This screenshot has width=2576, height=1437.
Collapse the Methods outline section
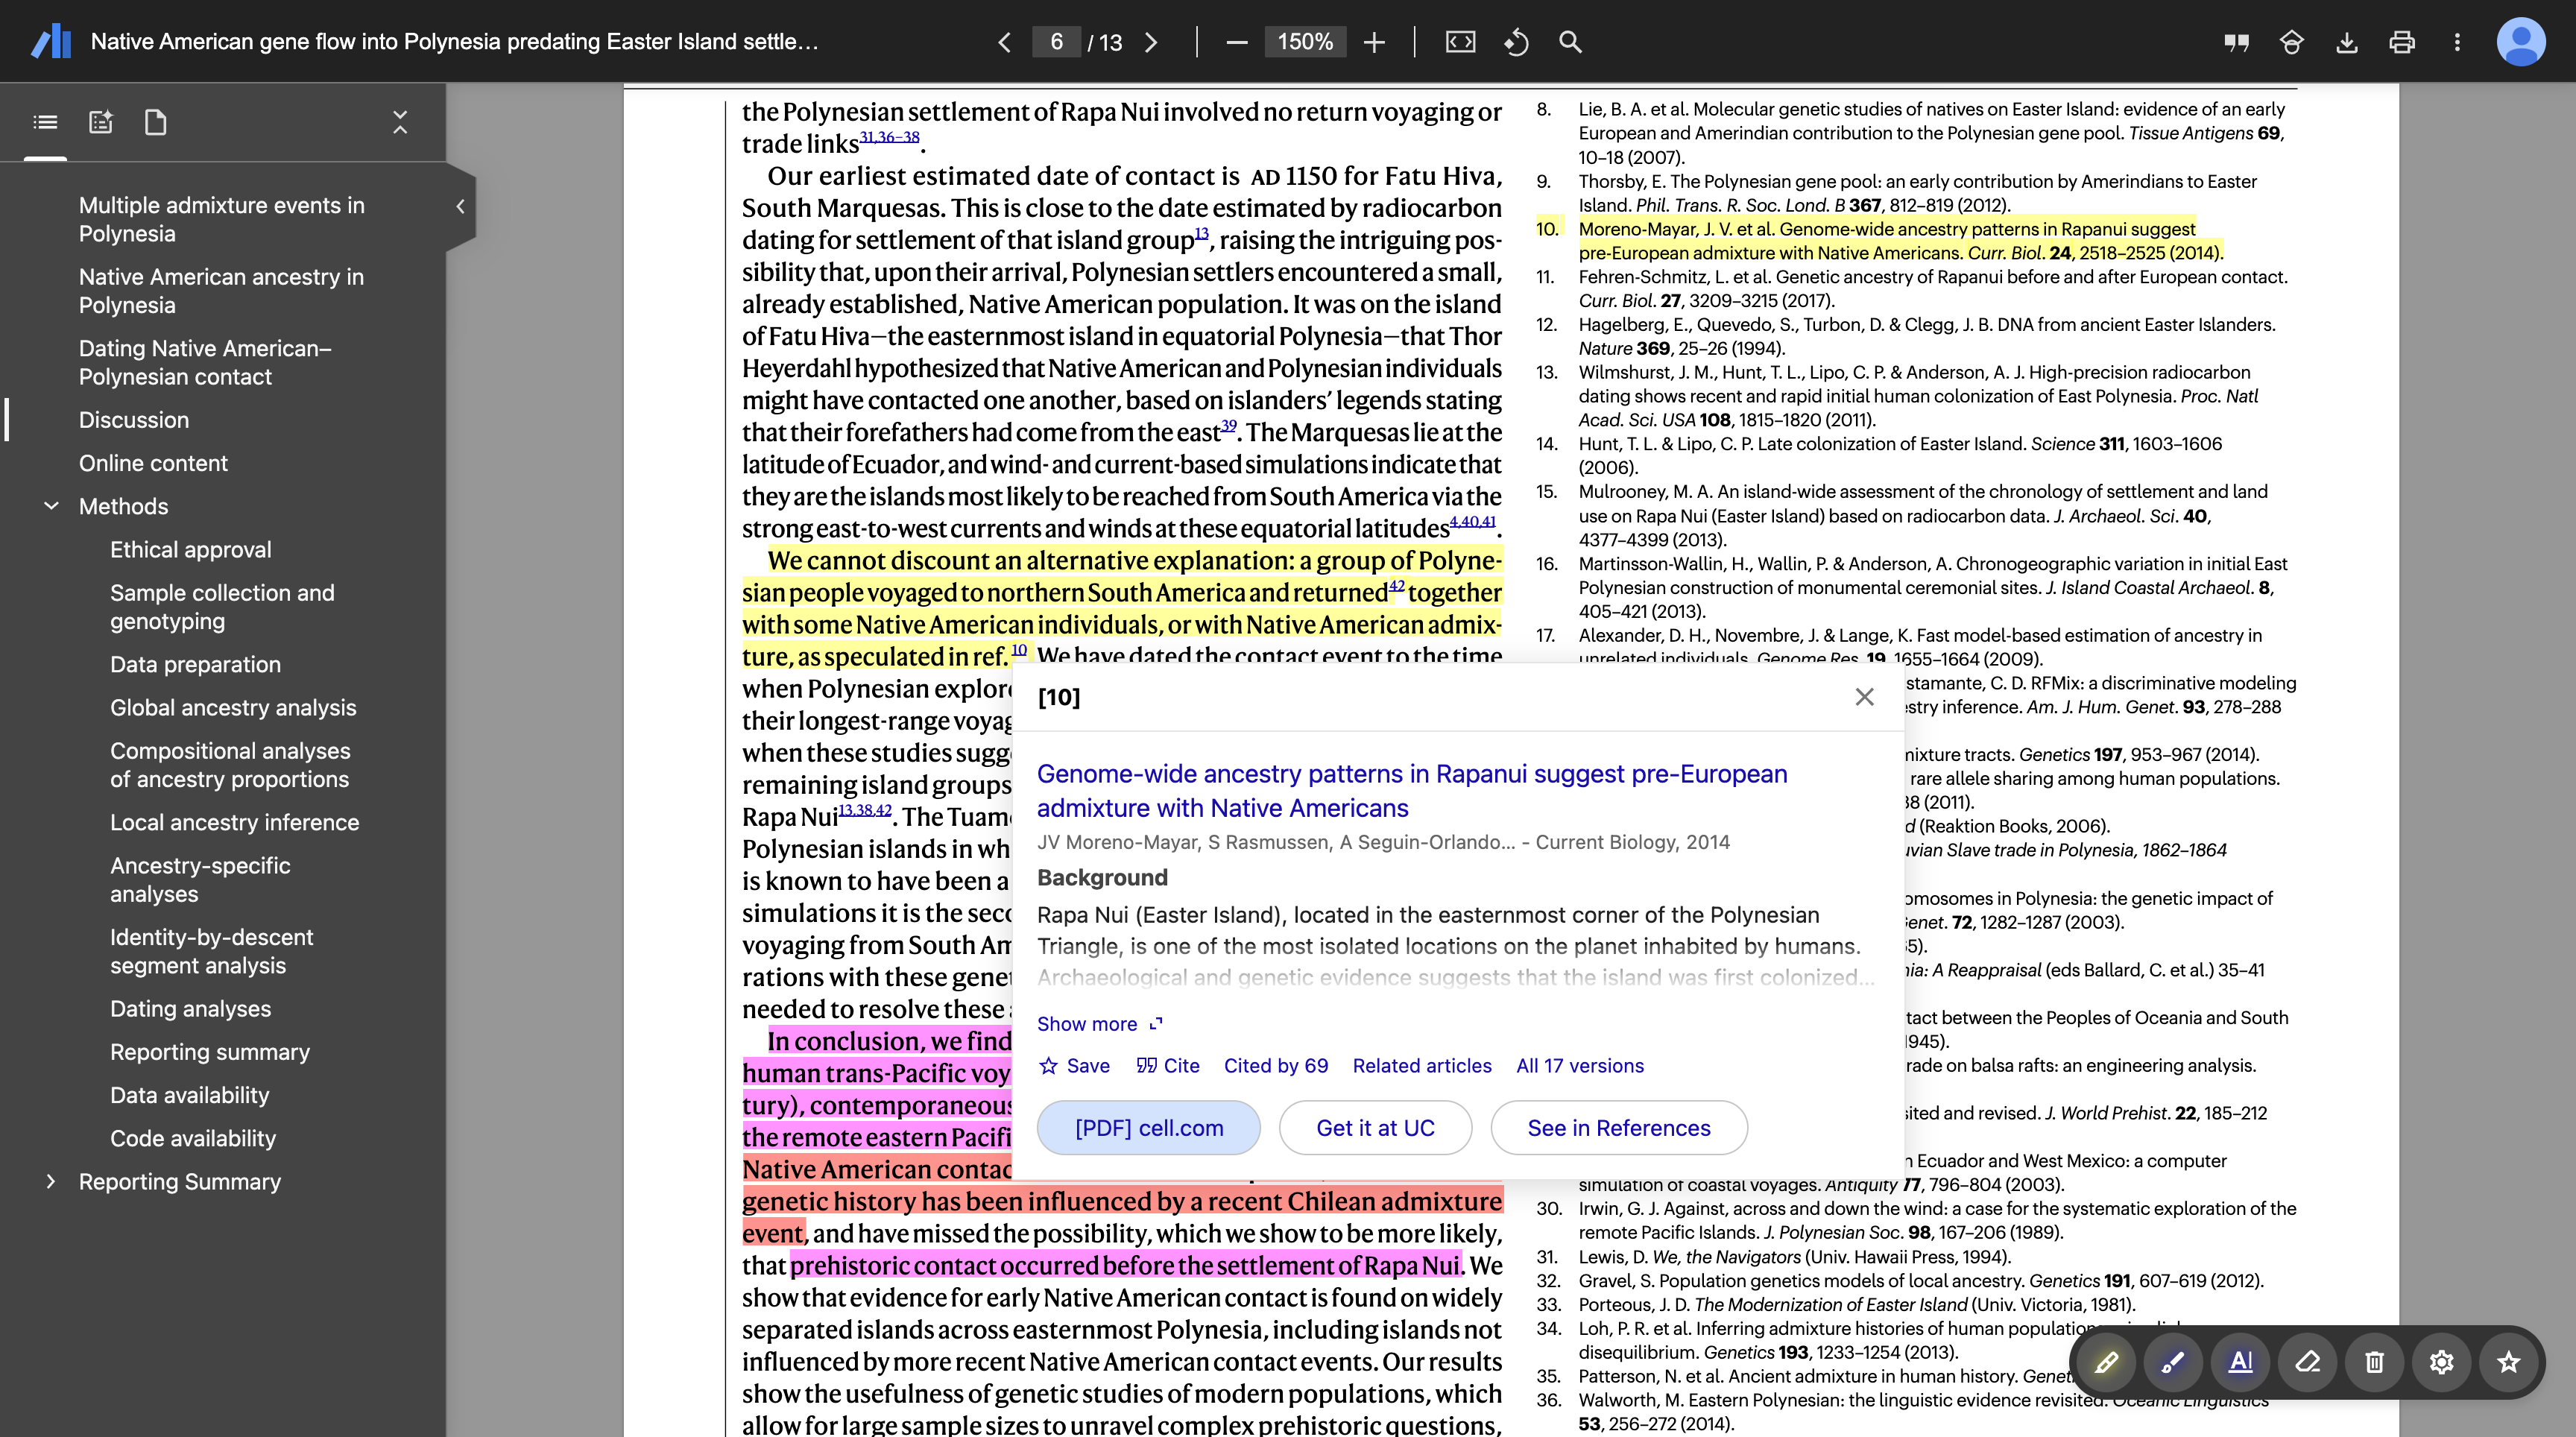pos(51,506)
